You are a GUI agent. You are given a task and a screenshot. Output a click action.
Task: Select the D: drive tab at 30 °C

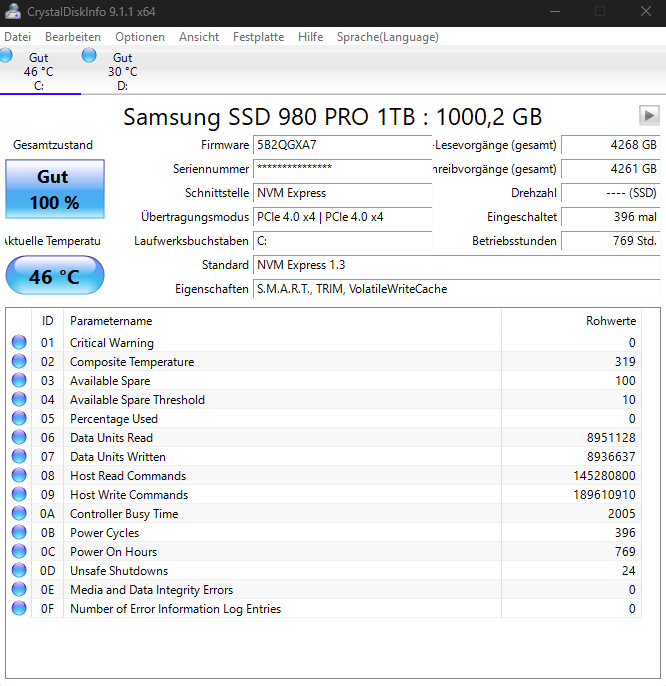tap(122, 71)
